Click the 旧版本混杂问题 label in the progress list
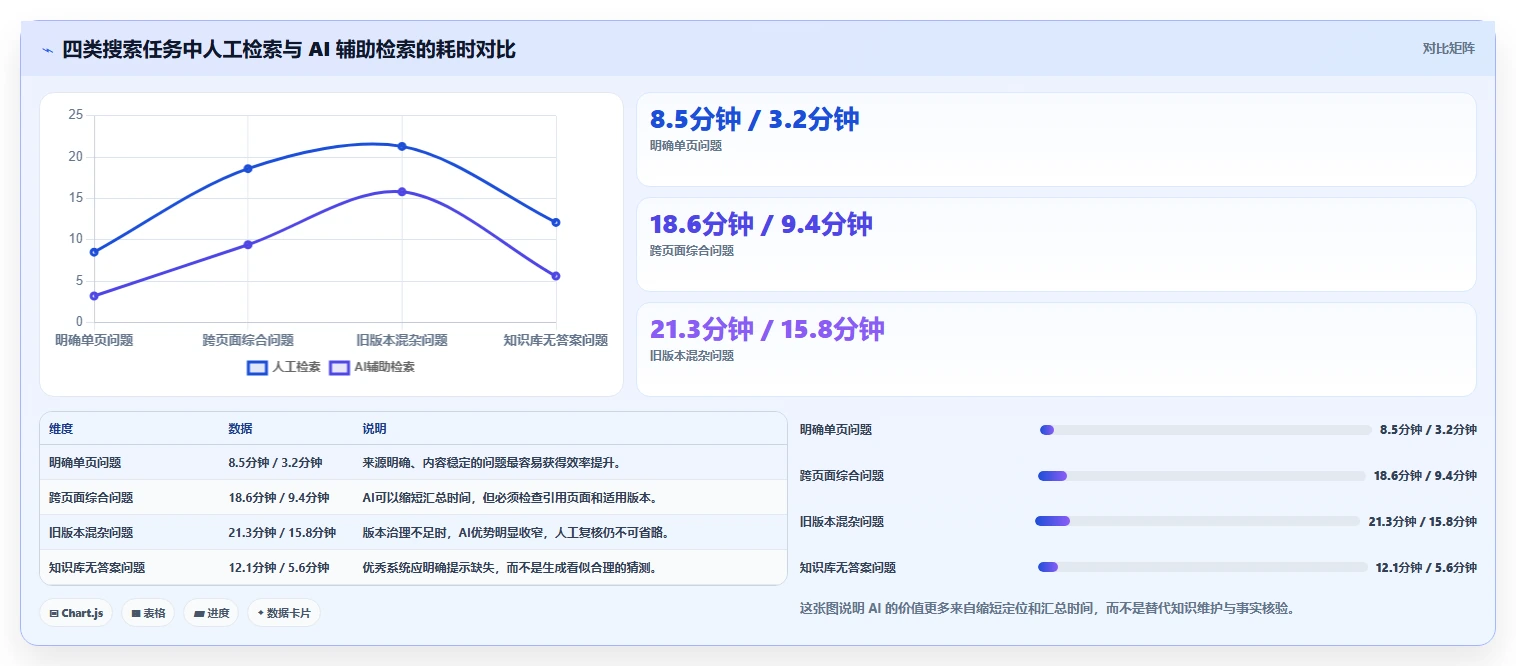 pos(842,521)
